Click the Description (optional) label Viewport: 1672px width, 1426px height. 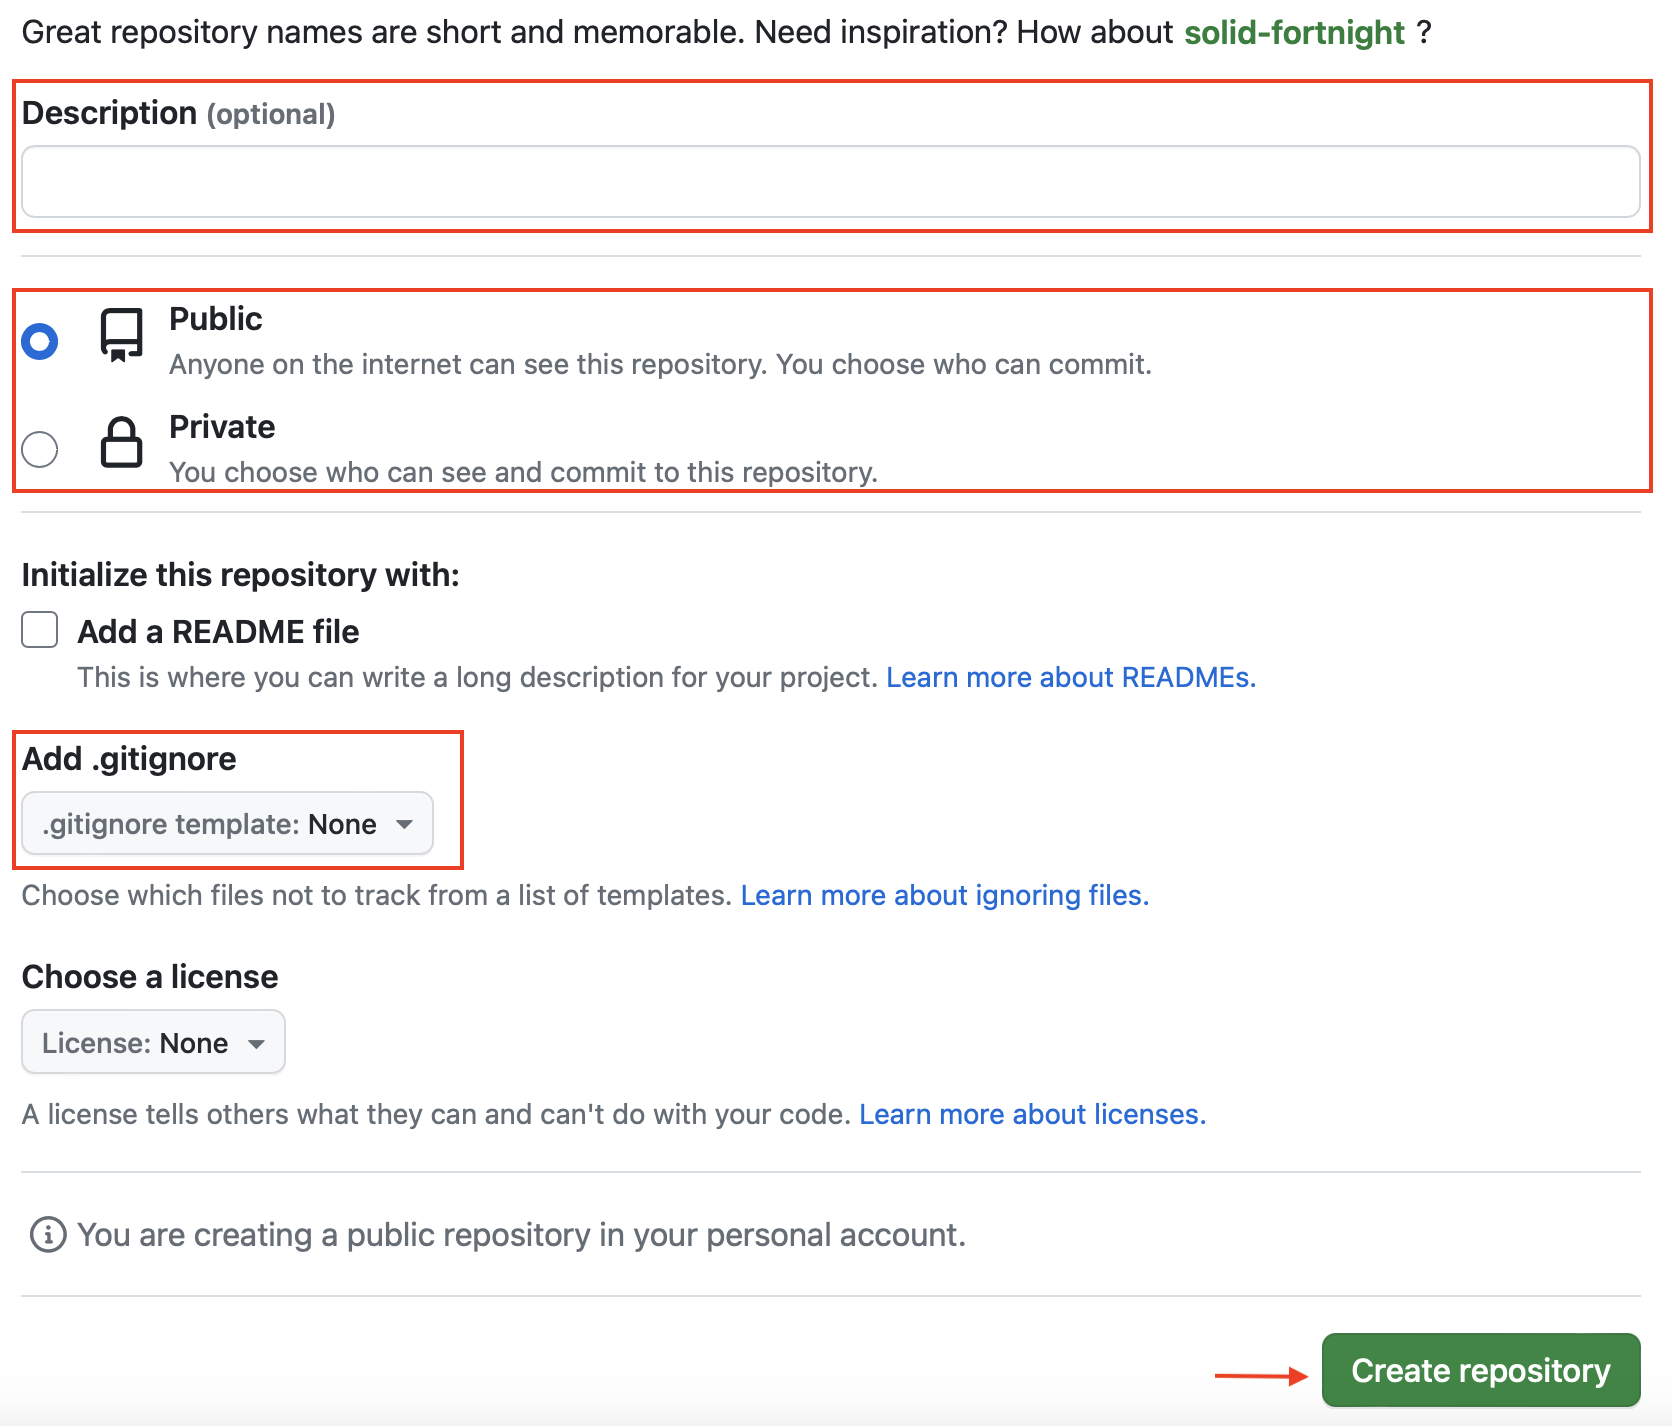[x=178, y=114]
